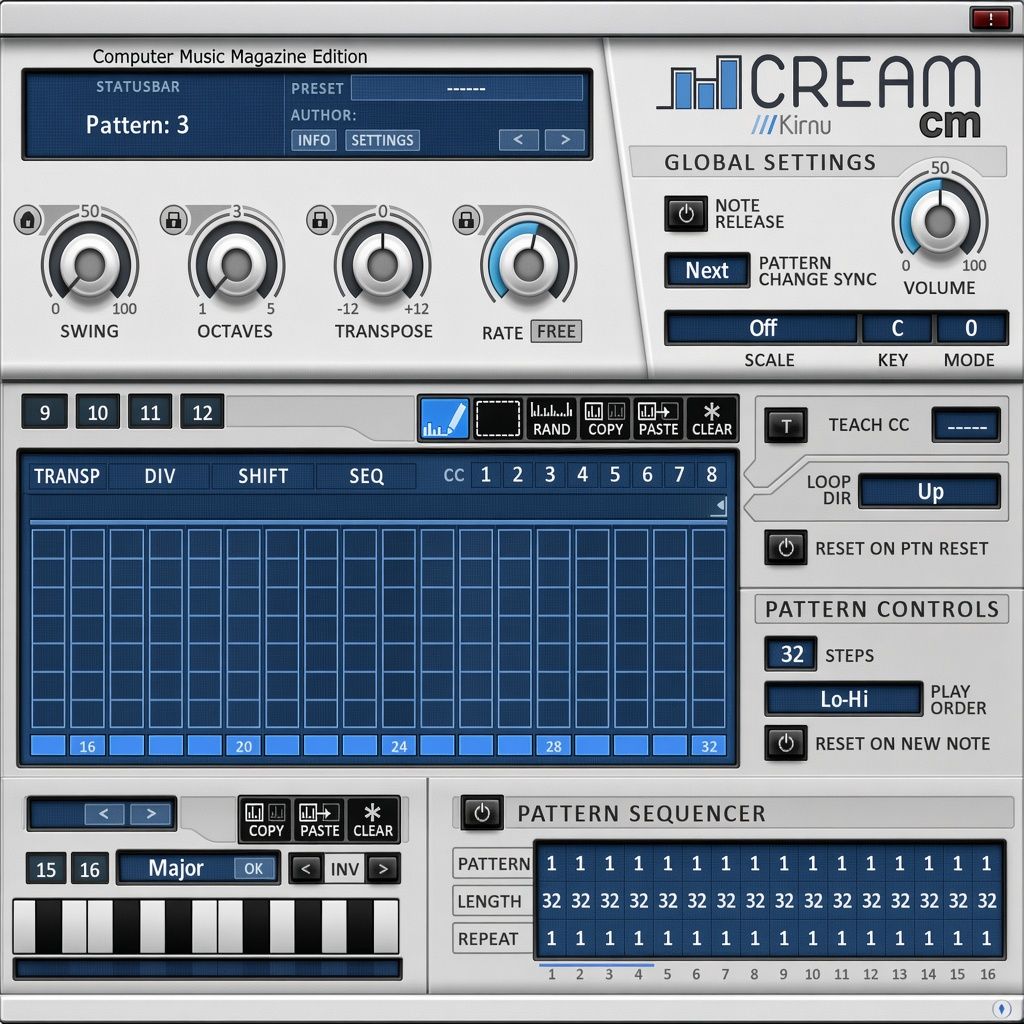Switch to the SHIFT tab
Screen dimensions: 1024x1024
[263, 476]
